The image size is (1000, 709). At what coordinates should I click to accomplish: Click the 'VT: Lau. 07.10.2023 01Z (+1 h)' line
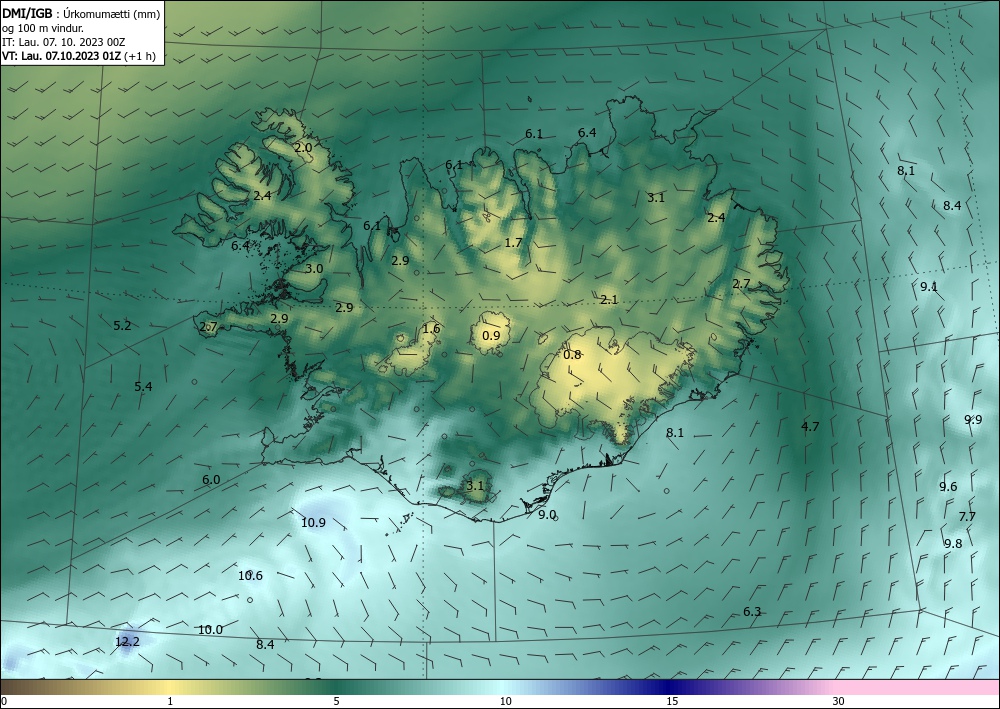pyautogui.click(x=79, y=56)
